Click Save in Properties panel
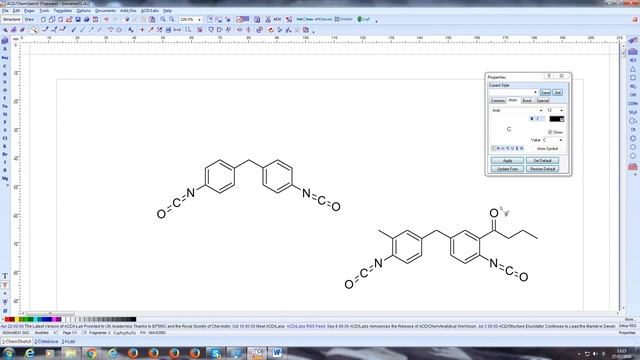Screen dimensions: 640x360 [x=545, y=93]
